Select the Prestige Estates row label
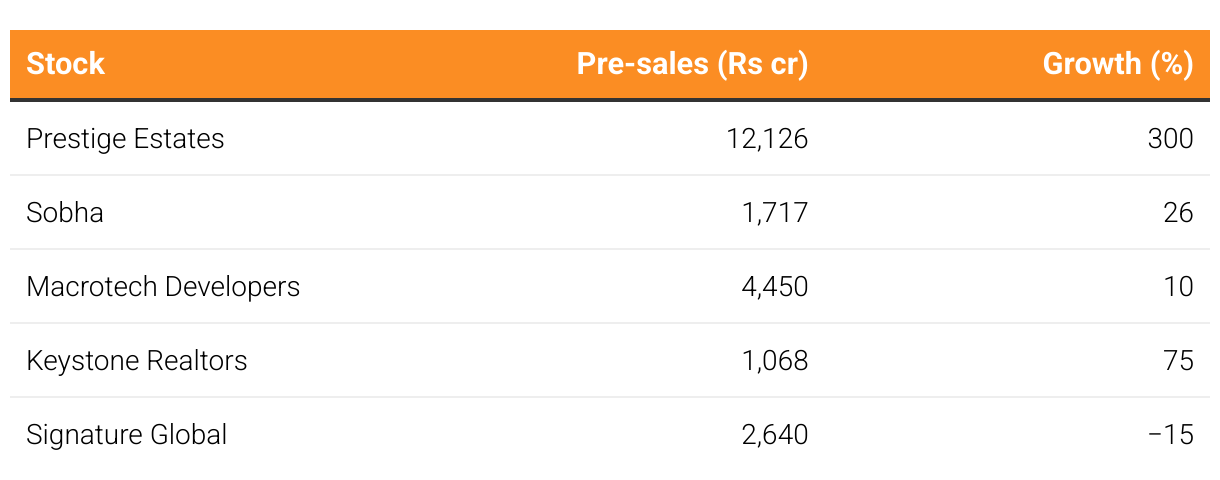1220x480 pixels. (x=125, y=138)
